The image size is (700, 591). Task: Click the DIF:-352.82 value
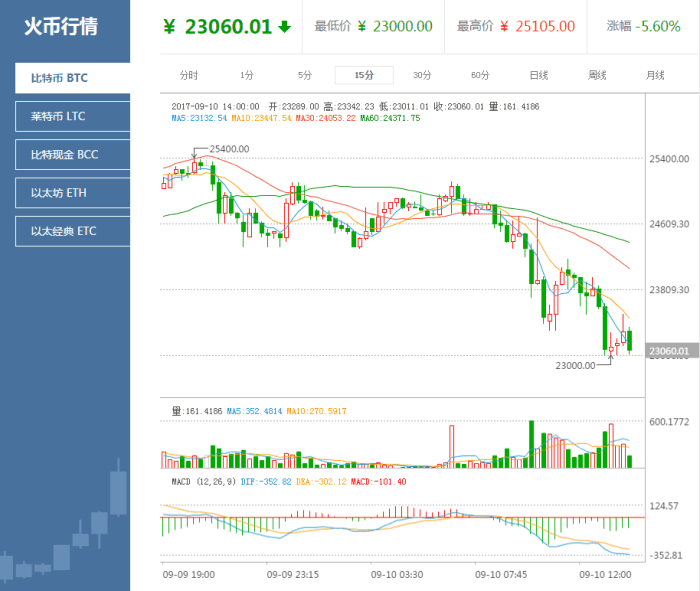click(266, 482)
